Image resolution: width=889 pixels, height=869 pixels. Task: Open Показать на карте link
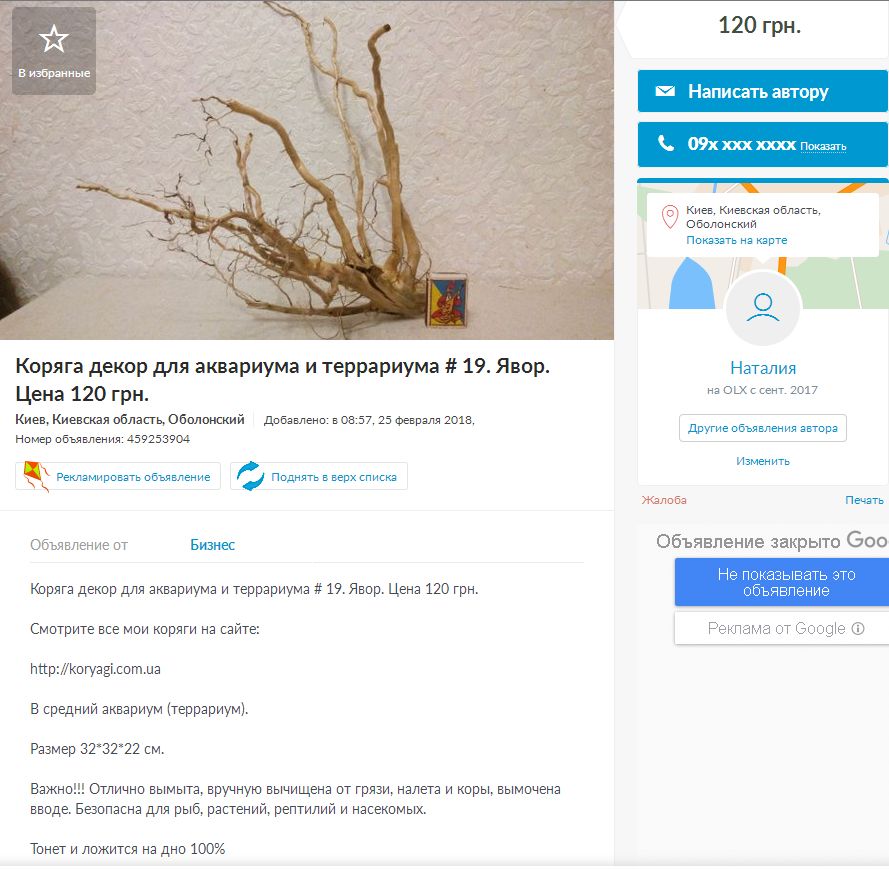pos(736,240)
